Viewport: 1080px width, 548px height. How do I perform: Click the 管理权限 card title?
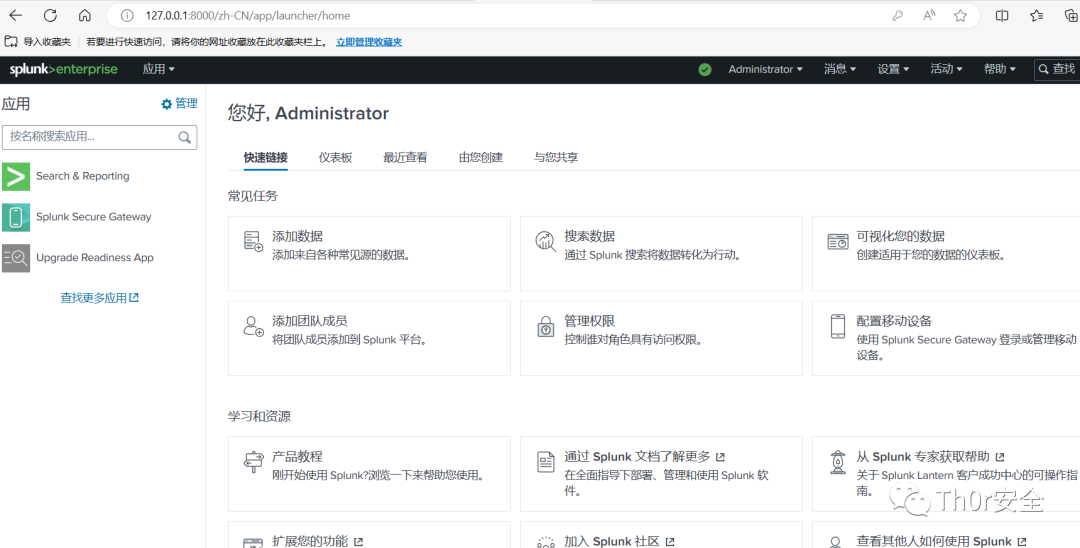pos(590,321)
